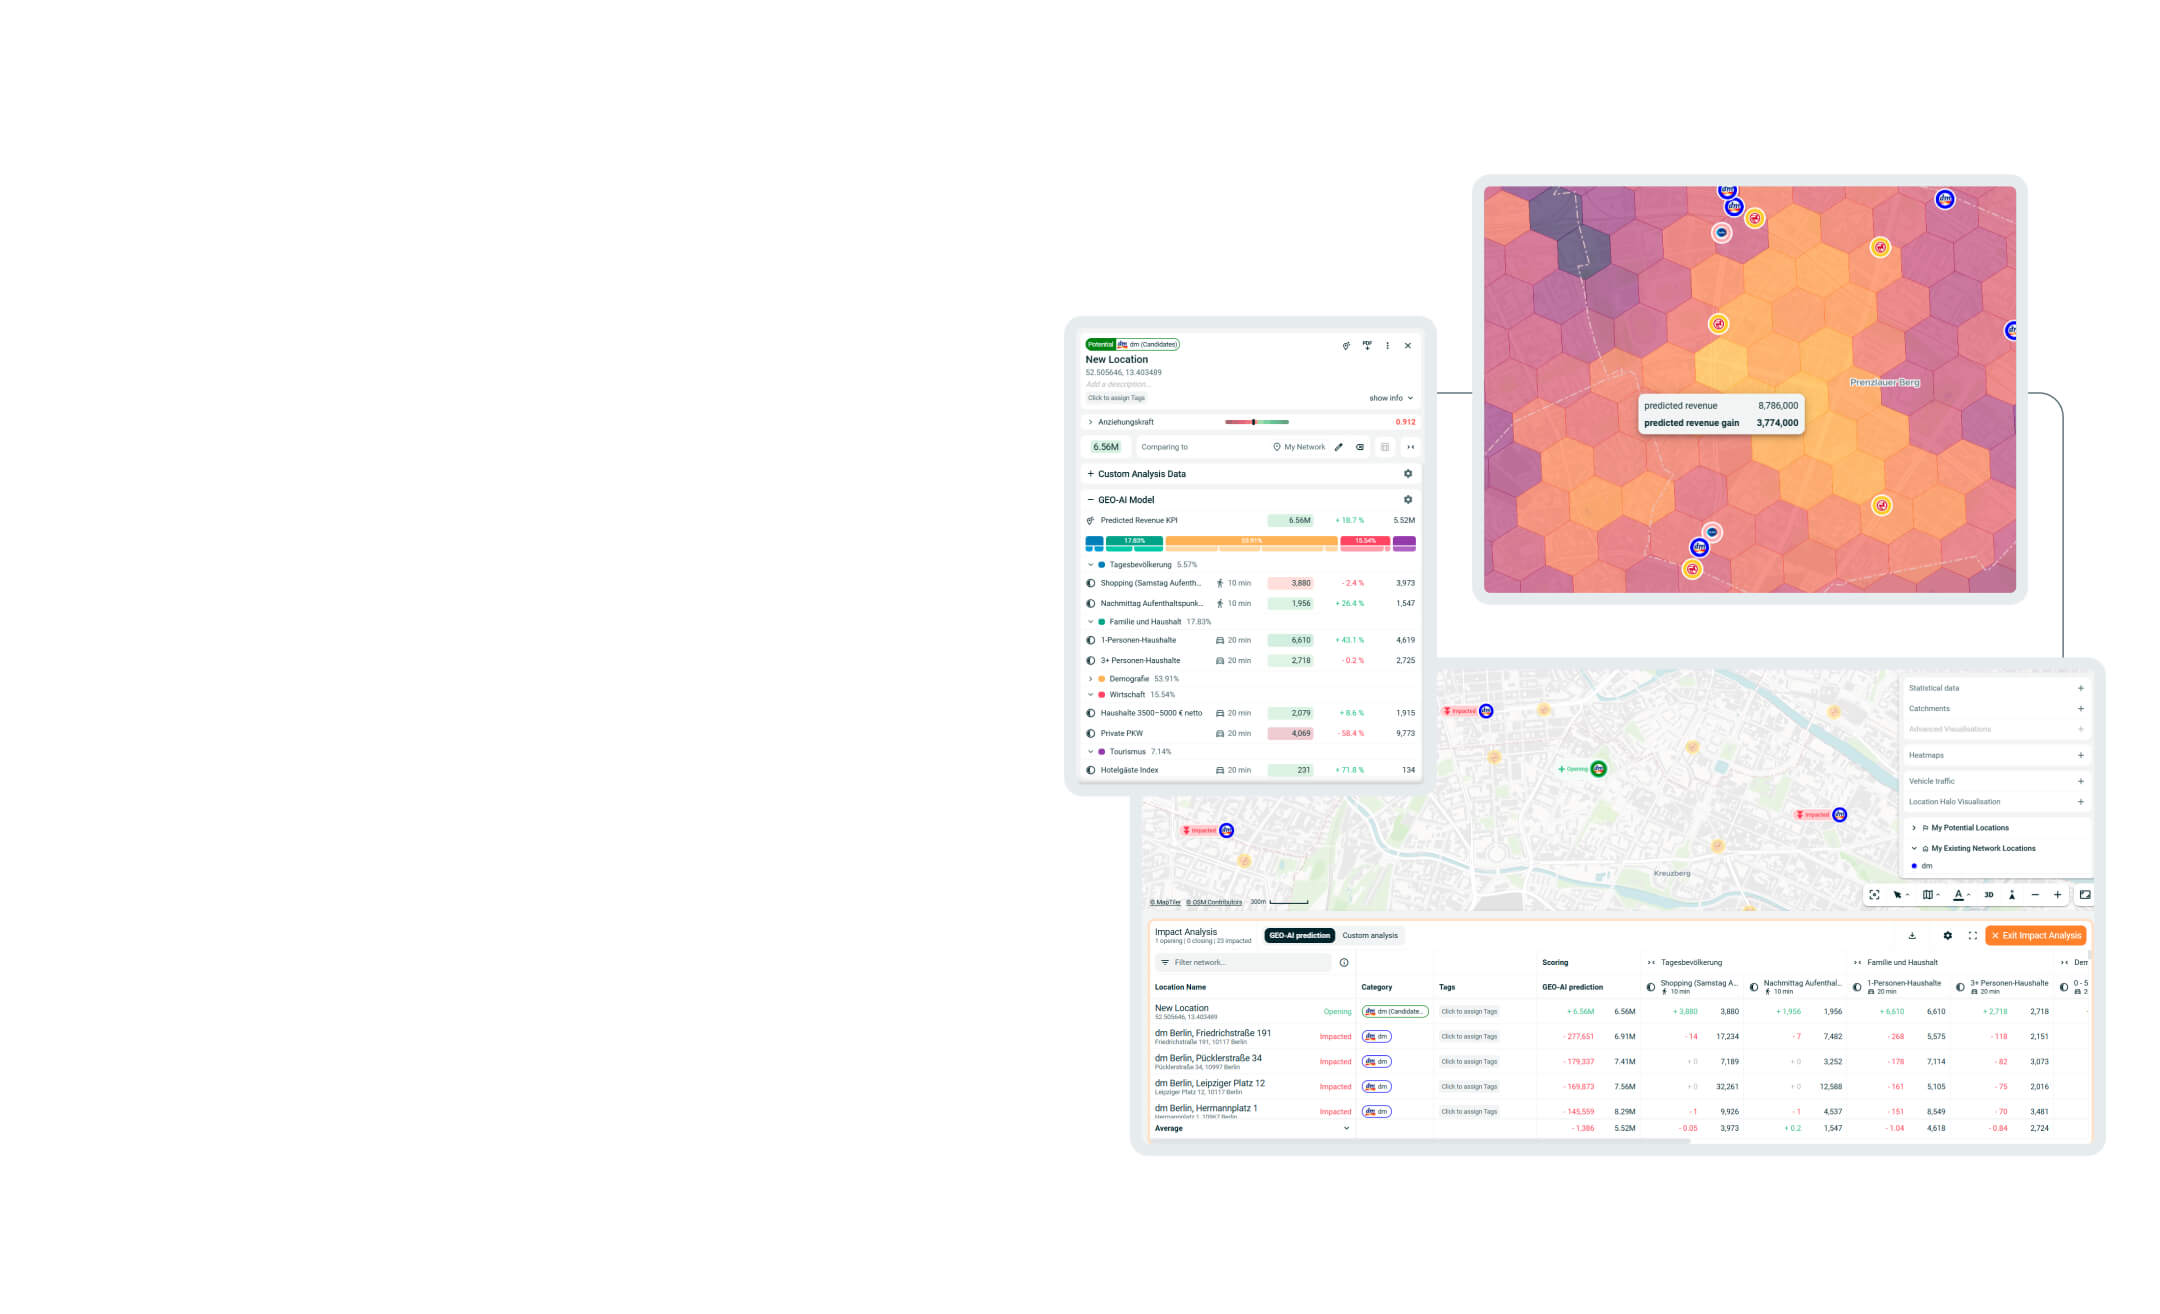2160x1314 pixels.
Task: Toggle 3D view on the map
Action: (x=1989, y=895)
